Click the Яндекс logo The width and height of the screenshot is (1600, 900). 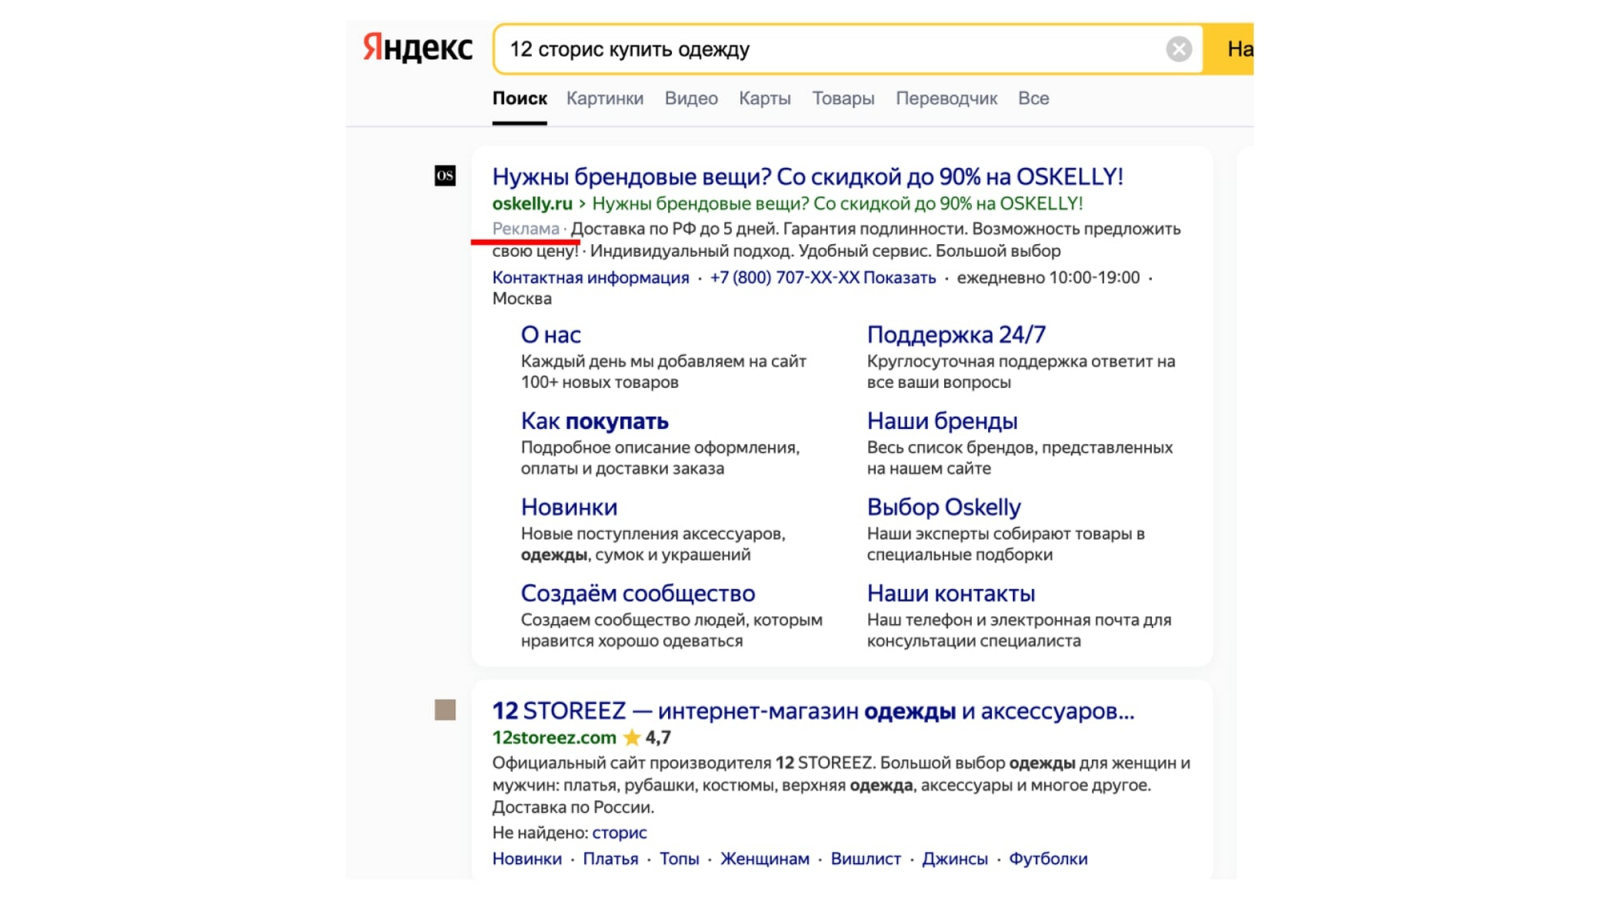pos(417,48)
